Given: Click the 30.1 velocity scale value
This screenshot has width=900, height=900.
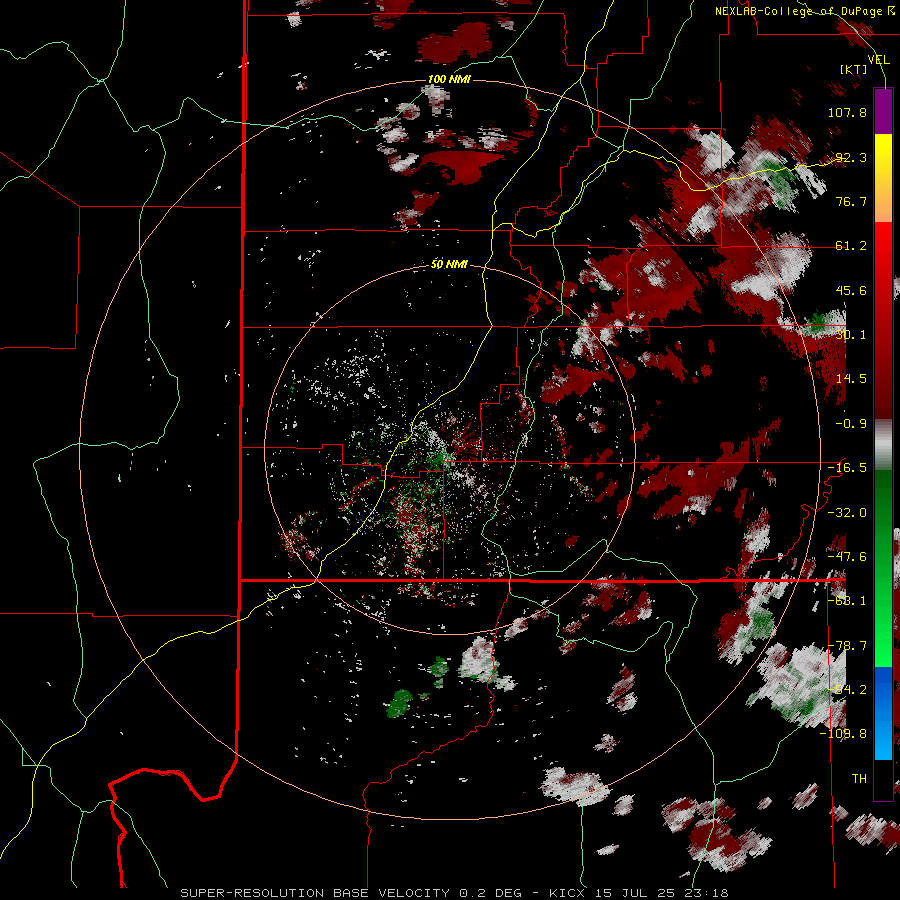Looking at the screenshot, I should coord(851,335).
